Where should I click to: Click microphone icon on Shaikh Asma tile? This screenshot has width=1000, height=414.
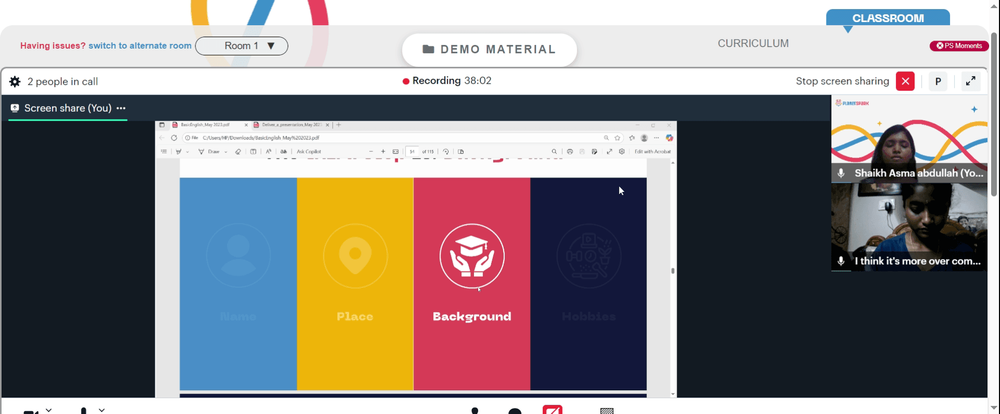click(841, 173)
